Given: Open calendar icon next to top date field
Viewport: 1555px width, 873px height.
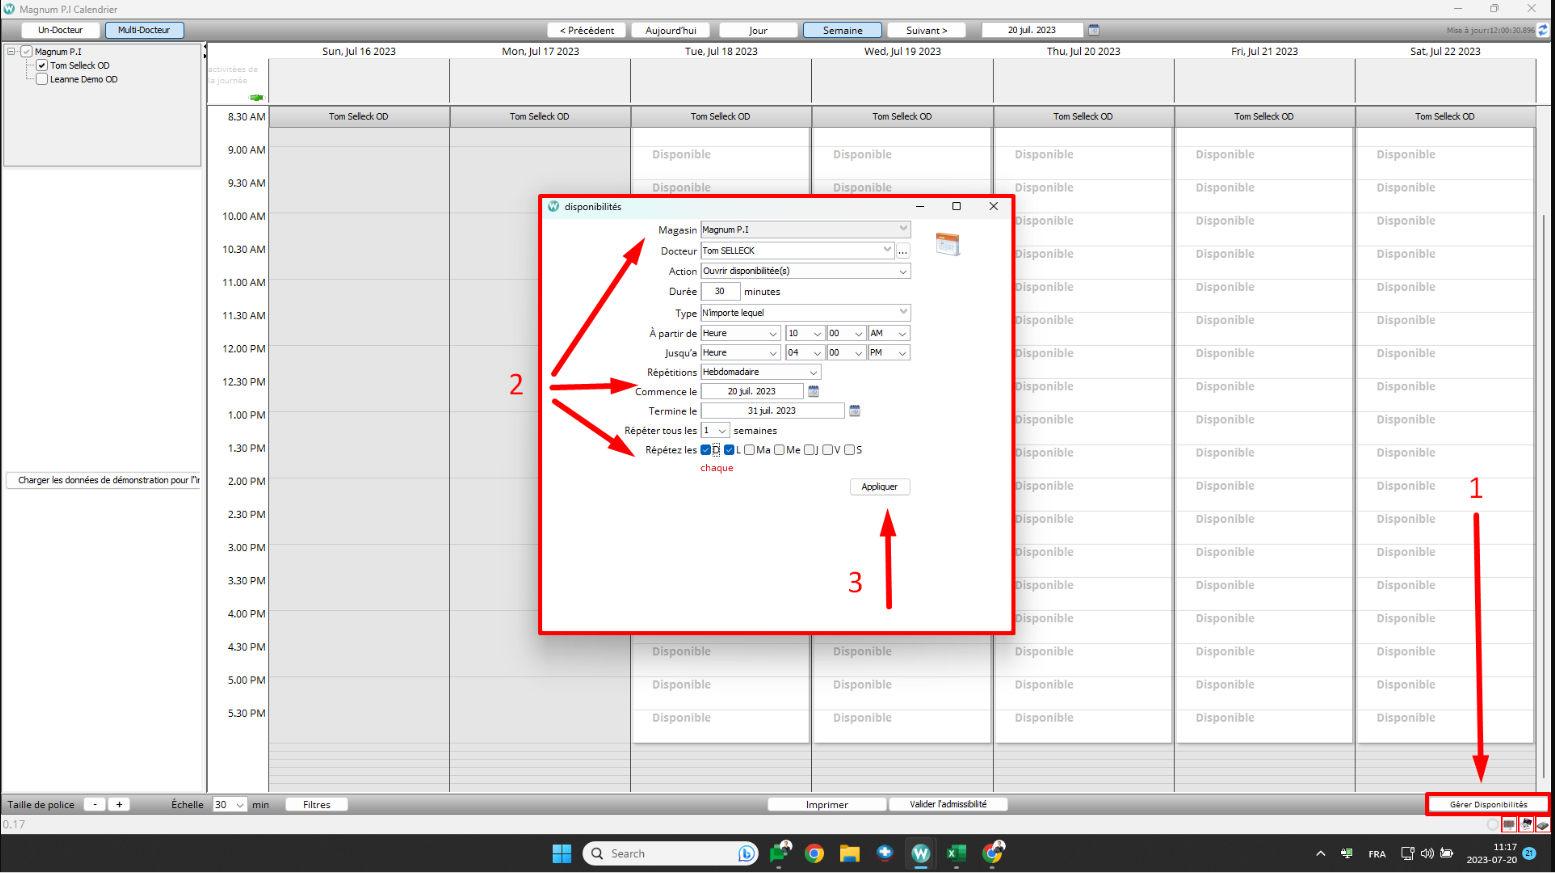Looking at the screenshot, I should pos(1094,30).
